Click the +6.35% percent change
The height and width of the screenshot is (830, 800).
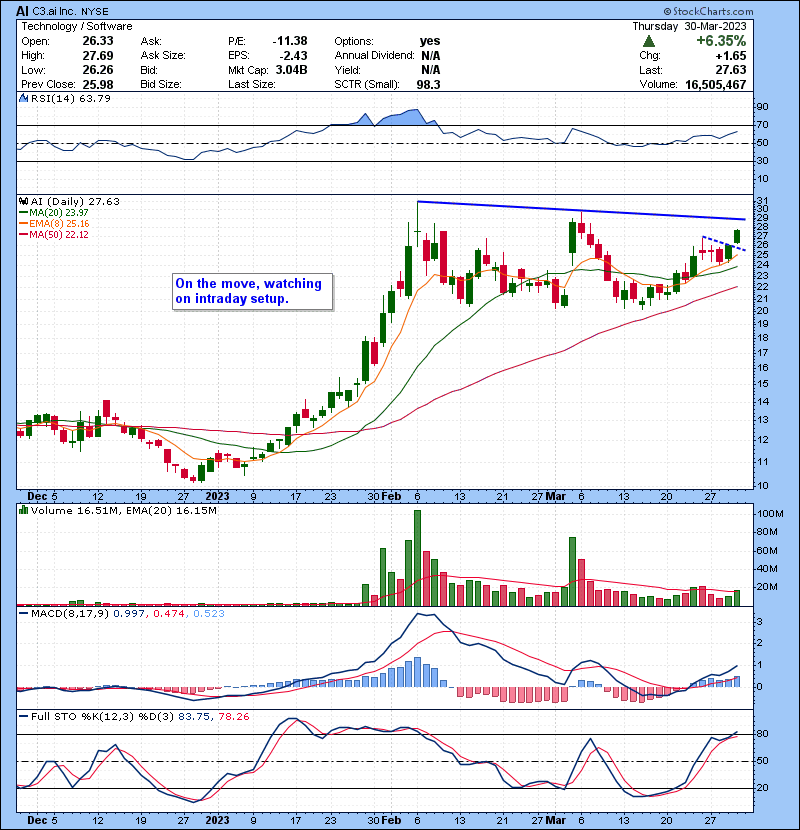pyautogui.click(x=721, y=41)
